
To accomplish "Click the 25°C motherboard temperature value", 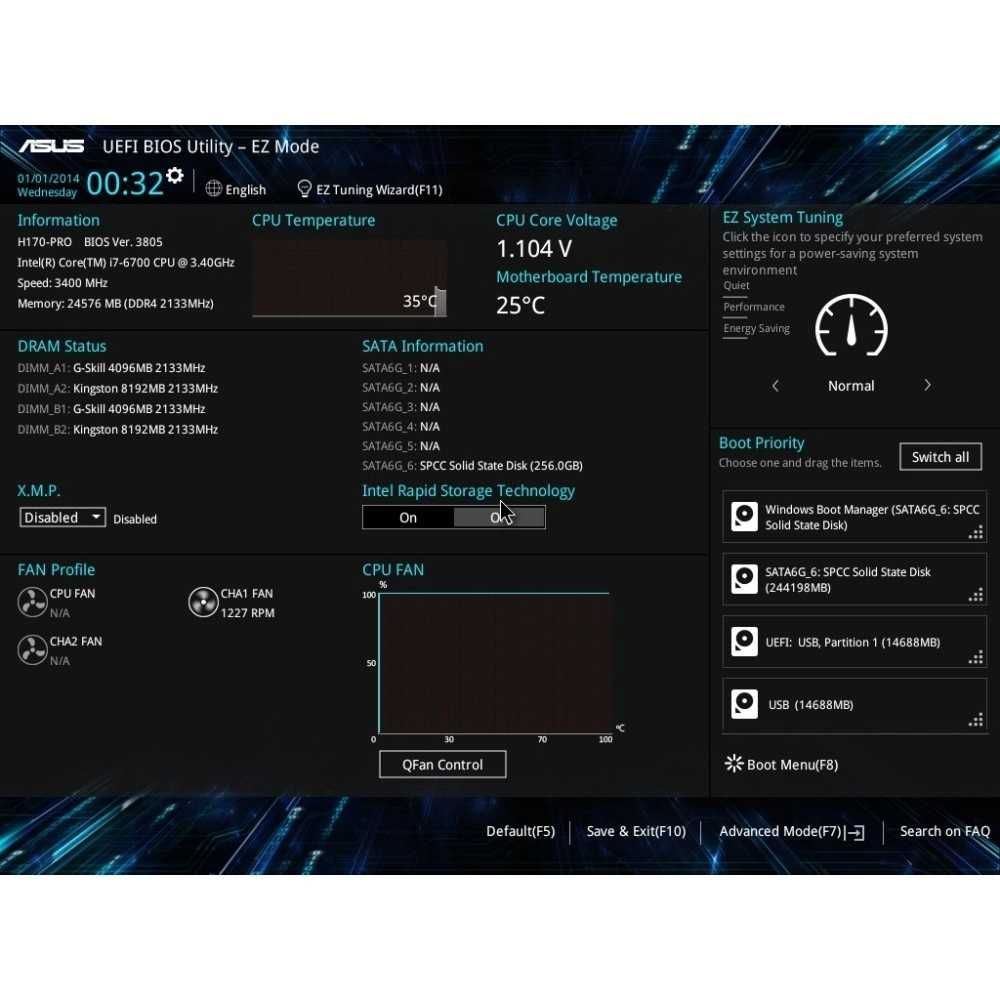I will [521, 305].
